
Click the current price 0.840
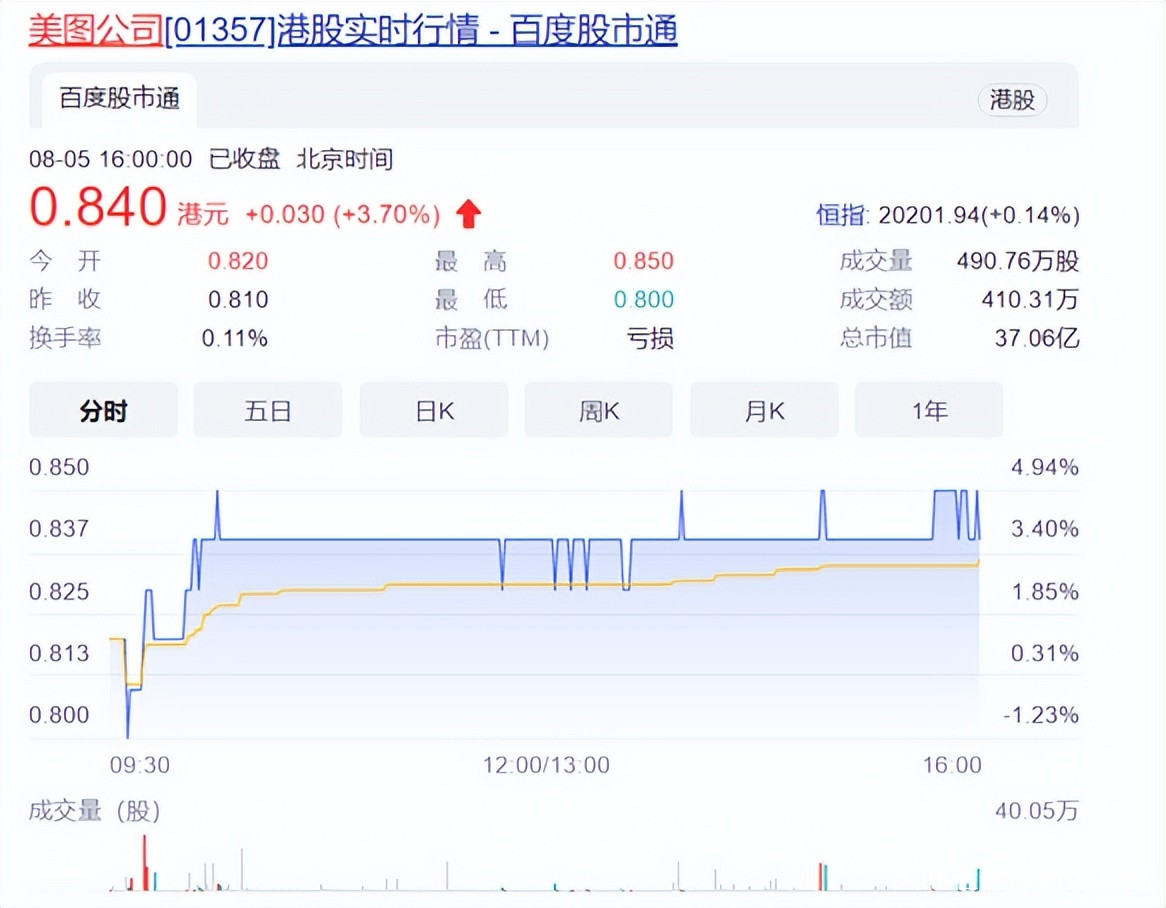(x=98, y=206)
